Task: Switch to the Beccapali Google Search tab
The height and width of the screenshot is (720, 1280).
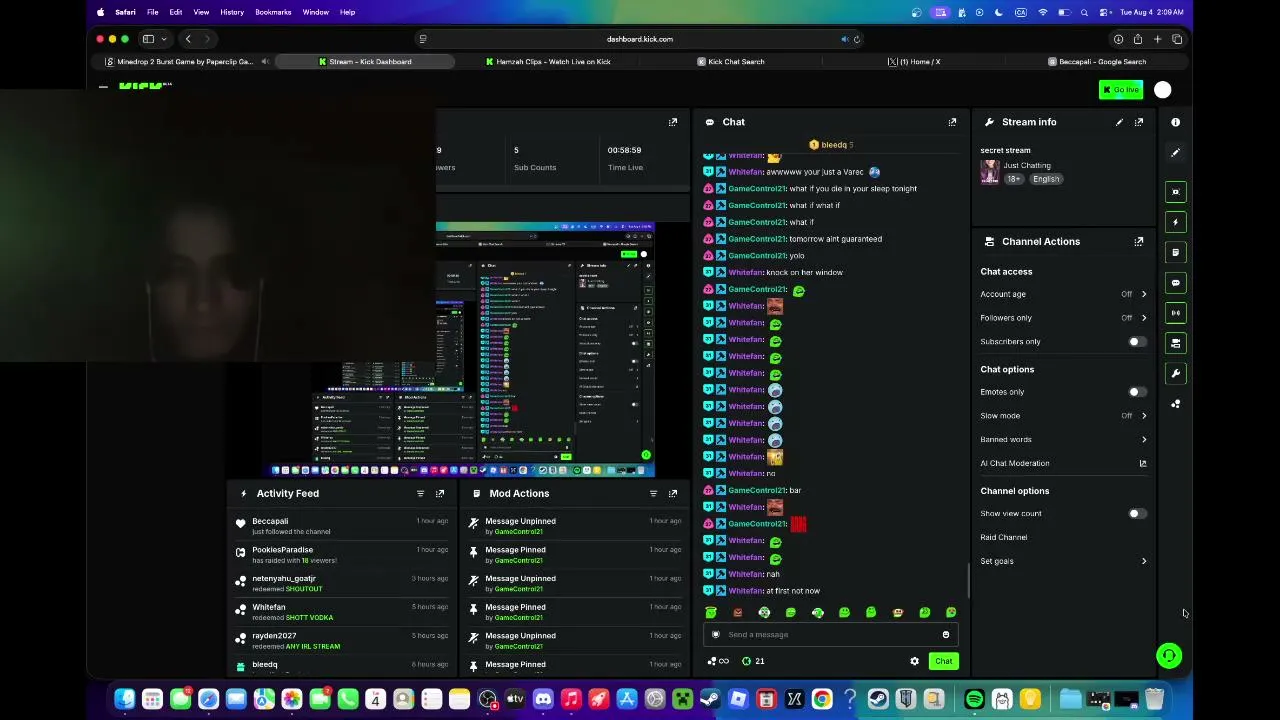Action: pyautogui.click(x=1097, y=62)
